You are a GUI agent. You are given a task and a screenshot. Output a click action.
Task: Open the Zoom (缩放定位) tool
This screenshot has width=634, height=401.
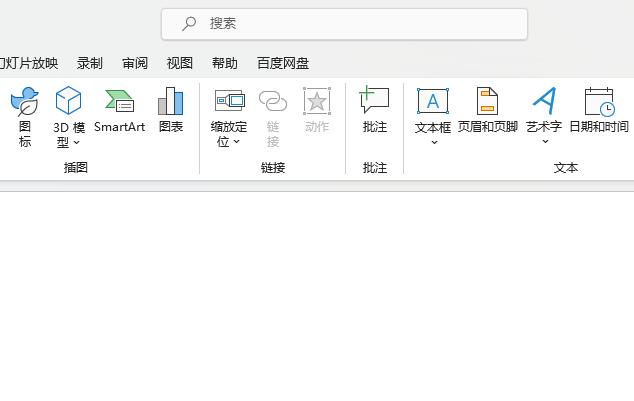tap(229, 117)
